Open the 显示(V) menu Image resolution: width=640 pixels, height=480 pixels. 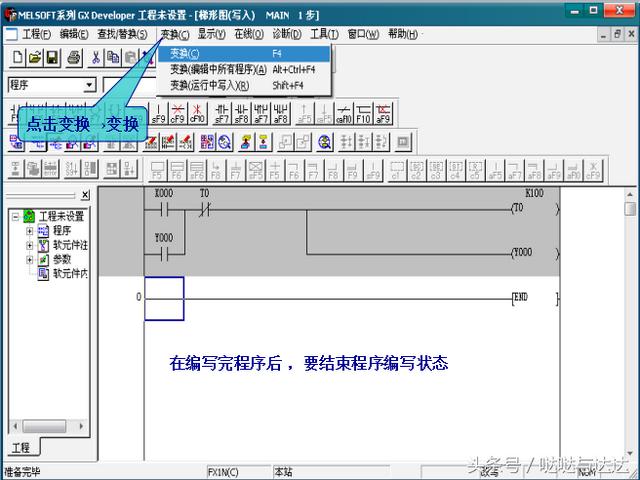coord(211,34)
